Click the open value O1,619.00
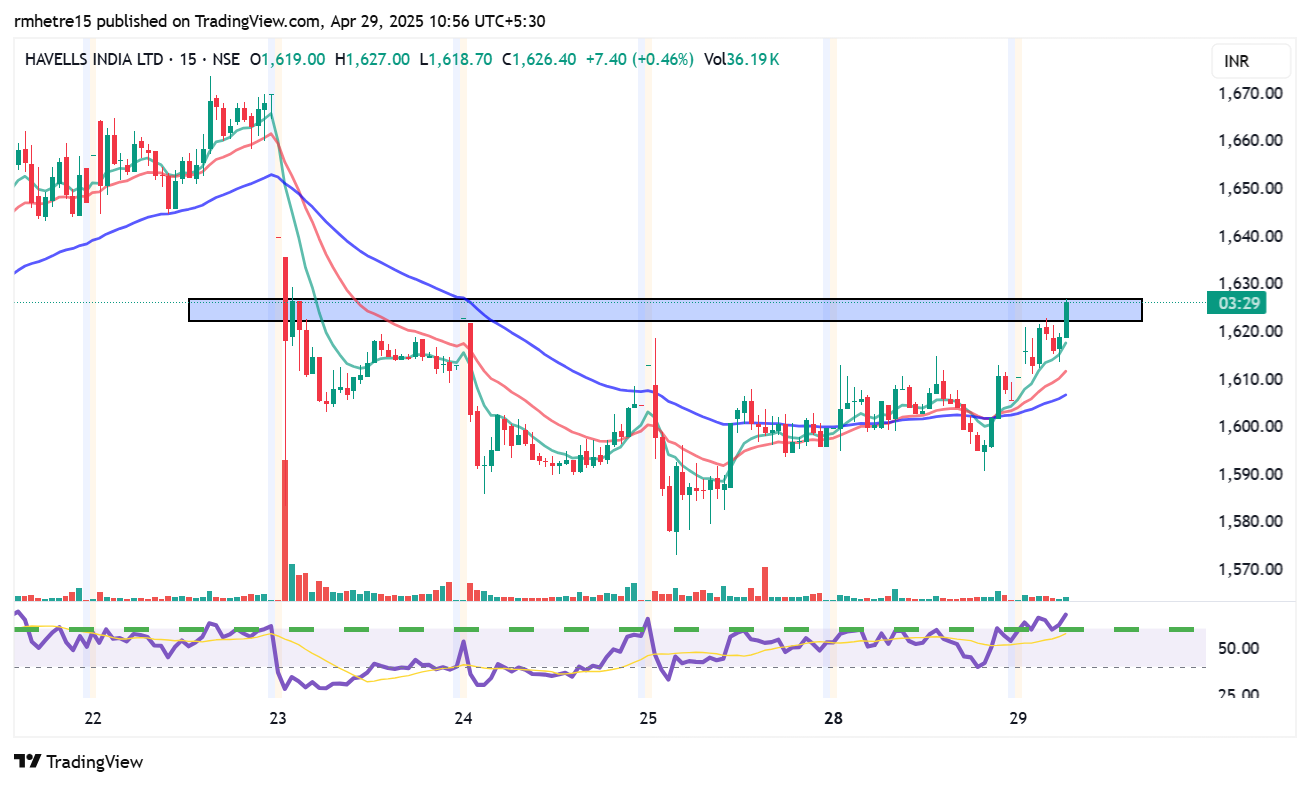 click(x=287, y=59)
